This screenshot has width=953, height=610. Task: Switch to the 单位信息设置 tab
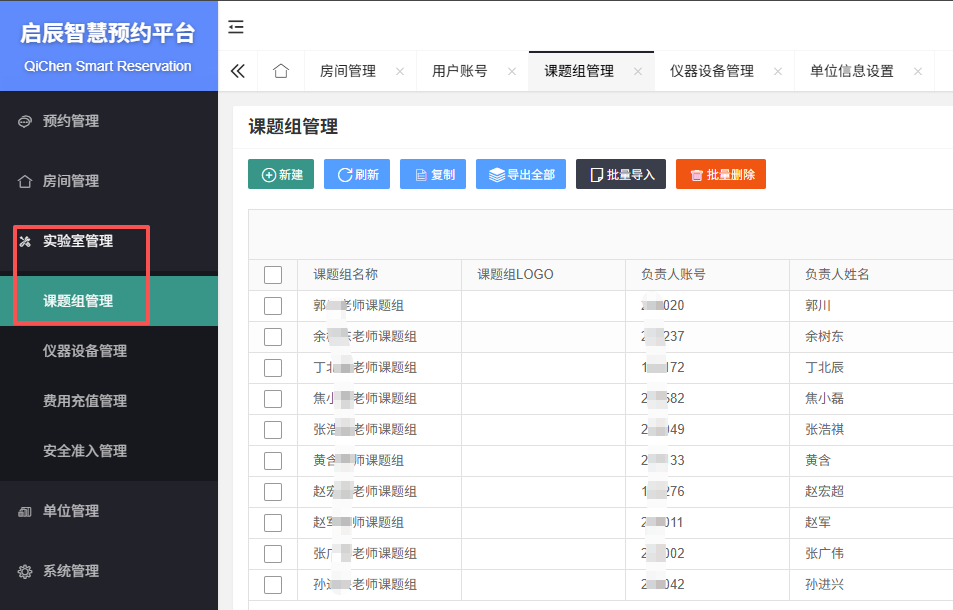coord(851,72)
